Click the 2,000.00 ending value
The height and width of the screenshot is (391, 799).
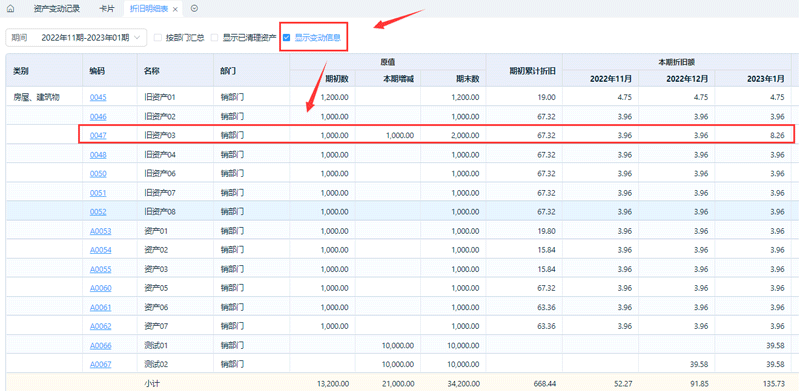click(x=465, y=136)
